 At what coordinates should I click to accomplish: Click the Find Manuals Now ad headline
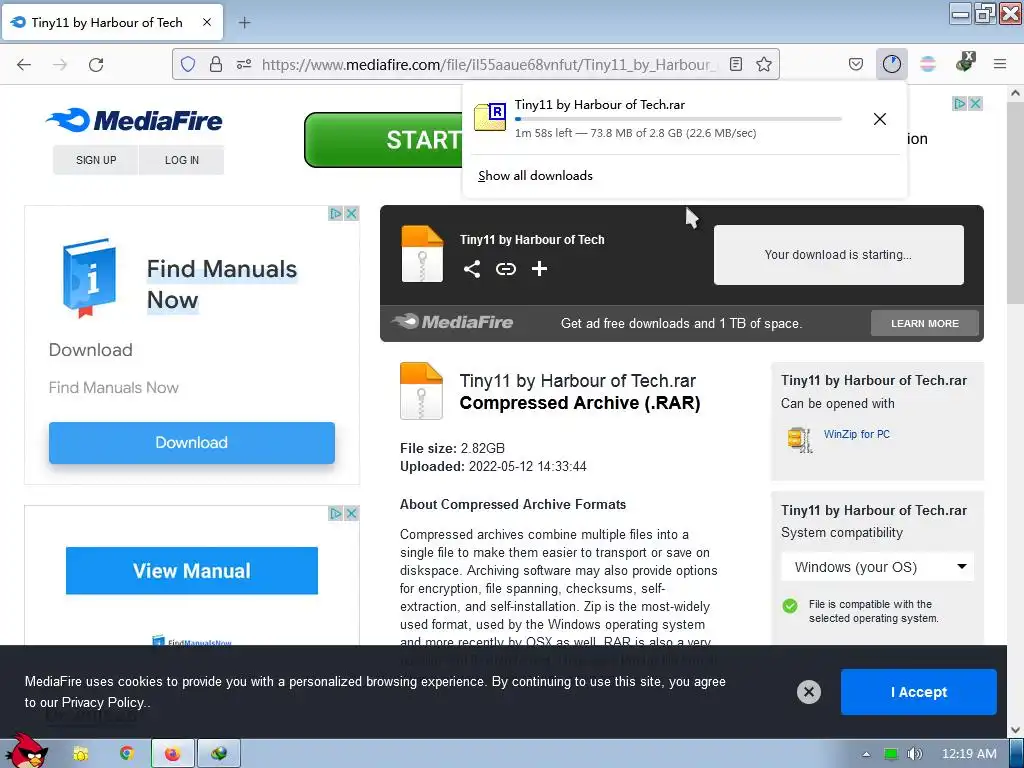coord(221,284)
